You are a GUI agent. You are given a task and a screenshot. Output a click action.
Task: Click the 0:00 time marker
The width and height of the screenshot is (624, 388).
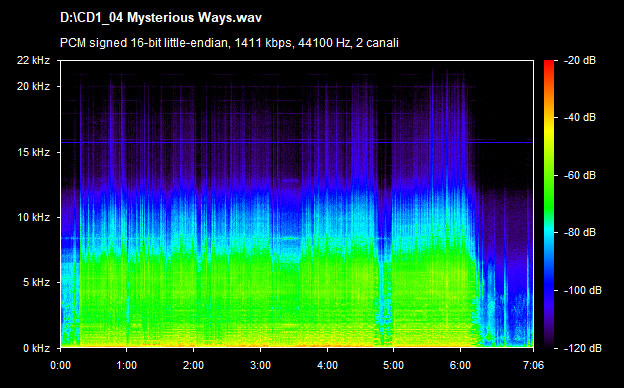point(60,365)
